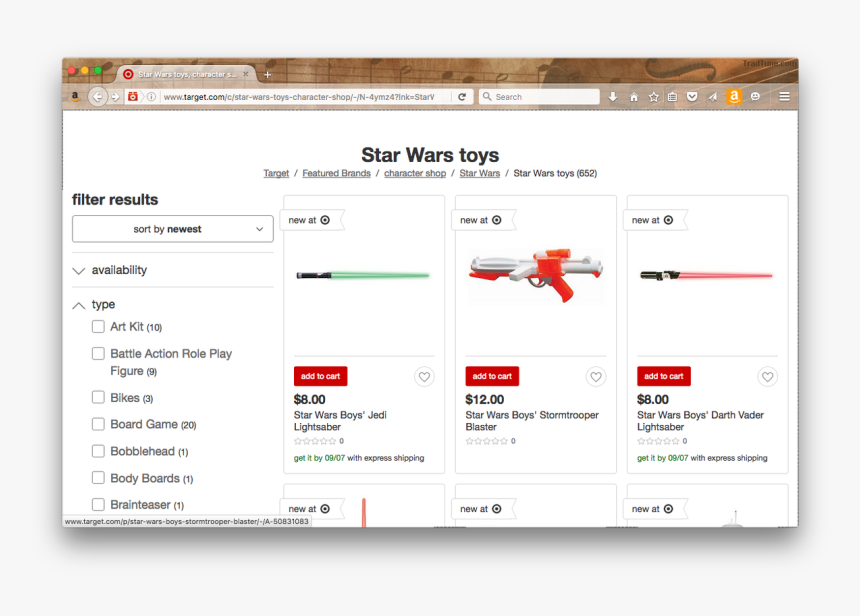Screen dimensions: 860x616
Task: Click the green Jedi lightsaber product image
Action: (x=363, y=275)
